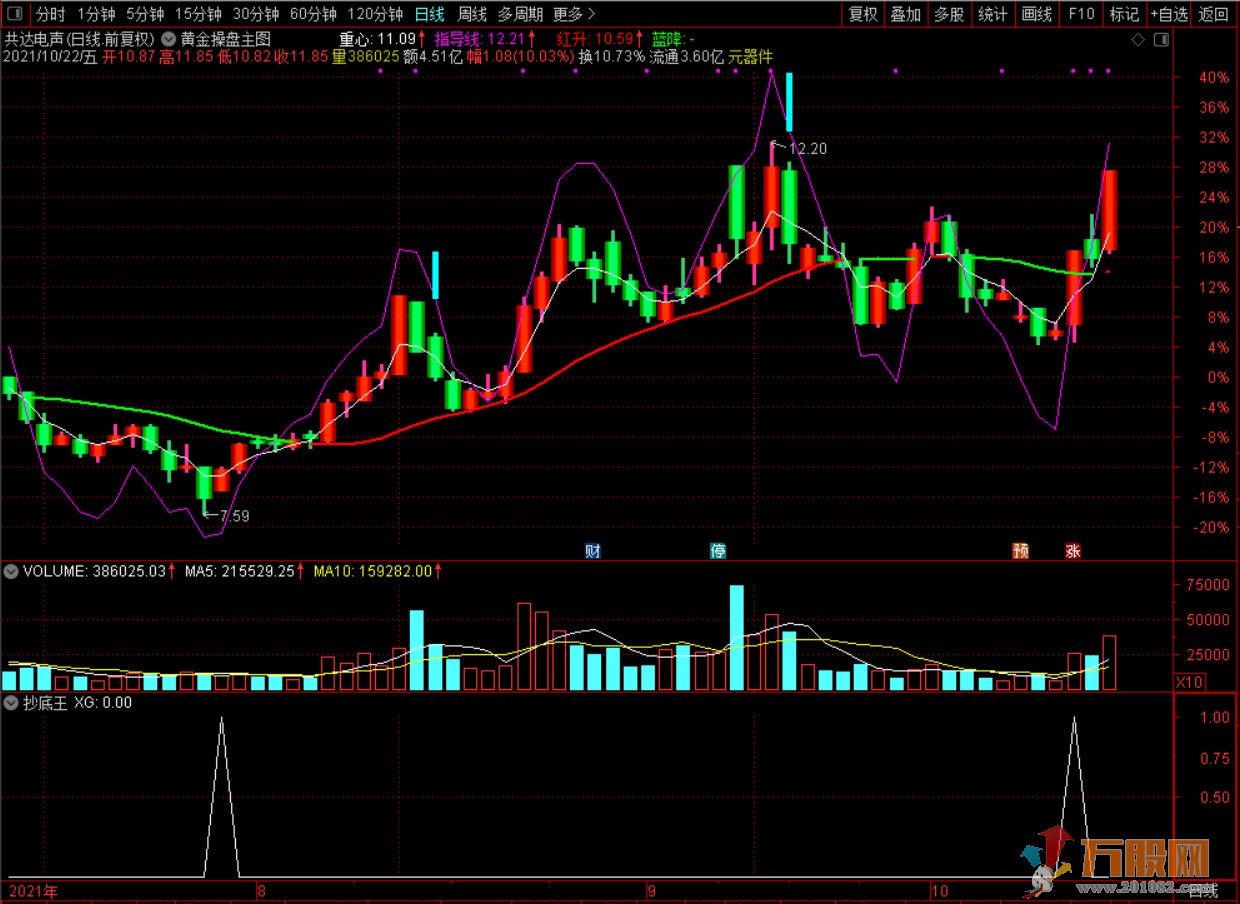This screenshot has width=1240, height=904.
Task: Click the 共达电声(日线 前复权) stock title
Action: [80, 39]
